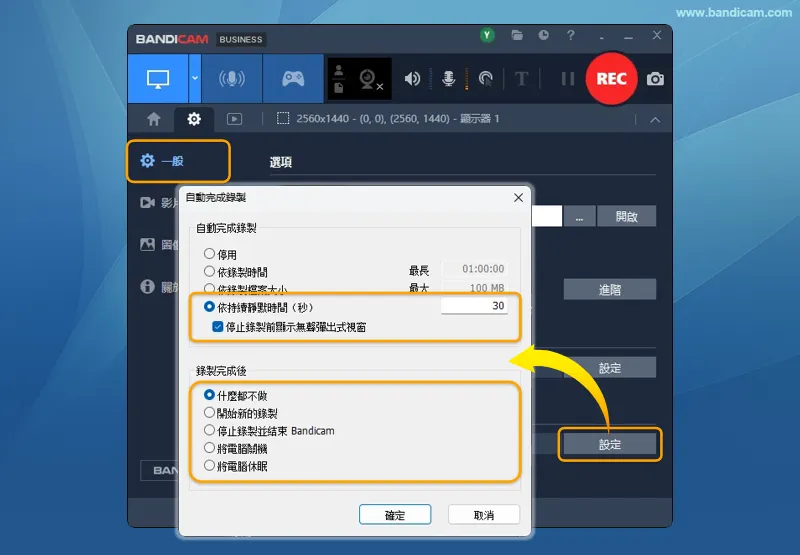Click the 進階 advanced button
The image size is (800, 555).
click(x=610, y=290)
